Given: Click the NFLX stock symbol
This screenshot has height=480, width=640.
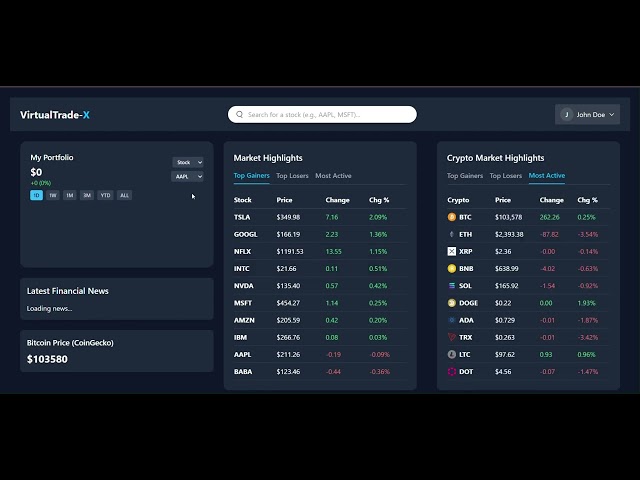Looking at the screenshot, I should (242, 251).
